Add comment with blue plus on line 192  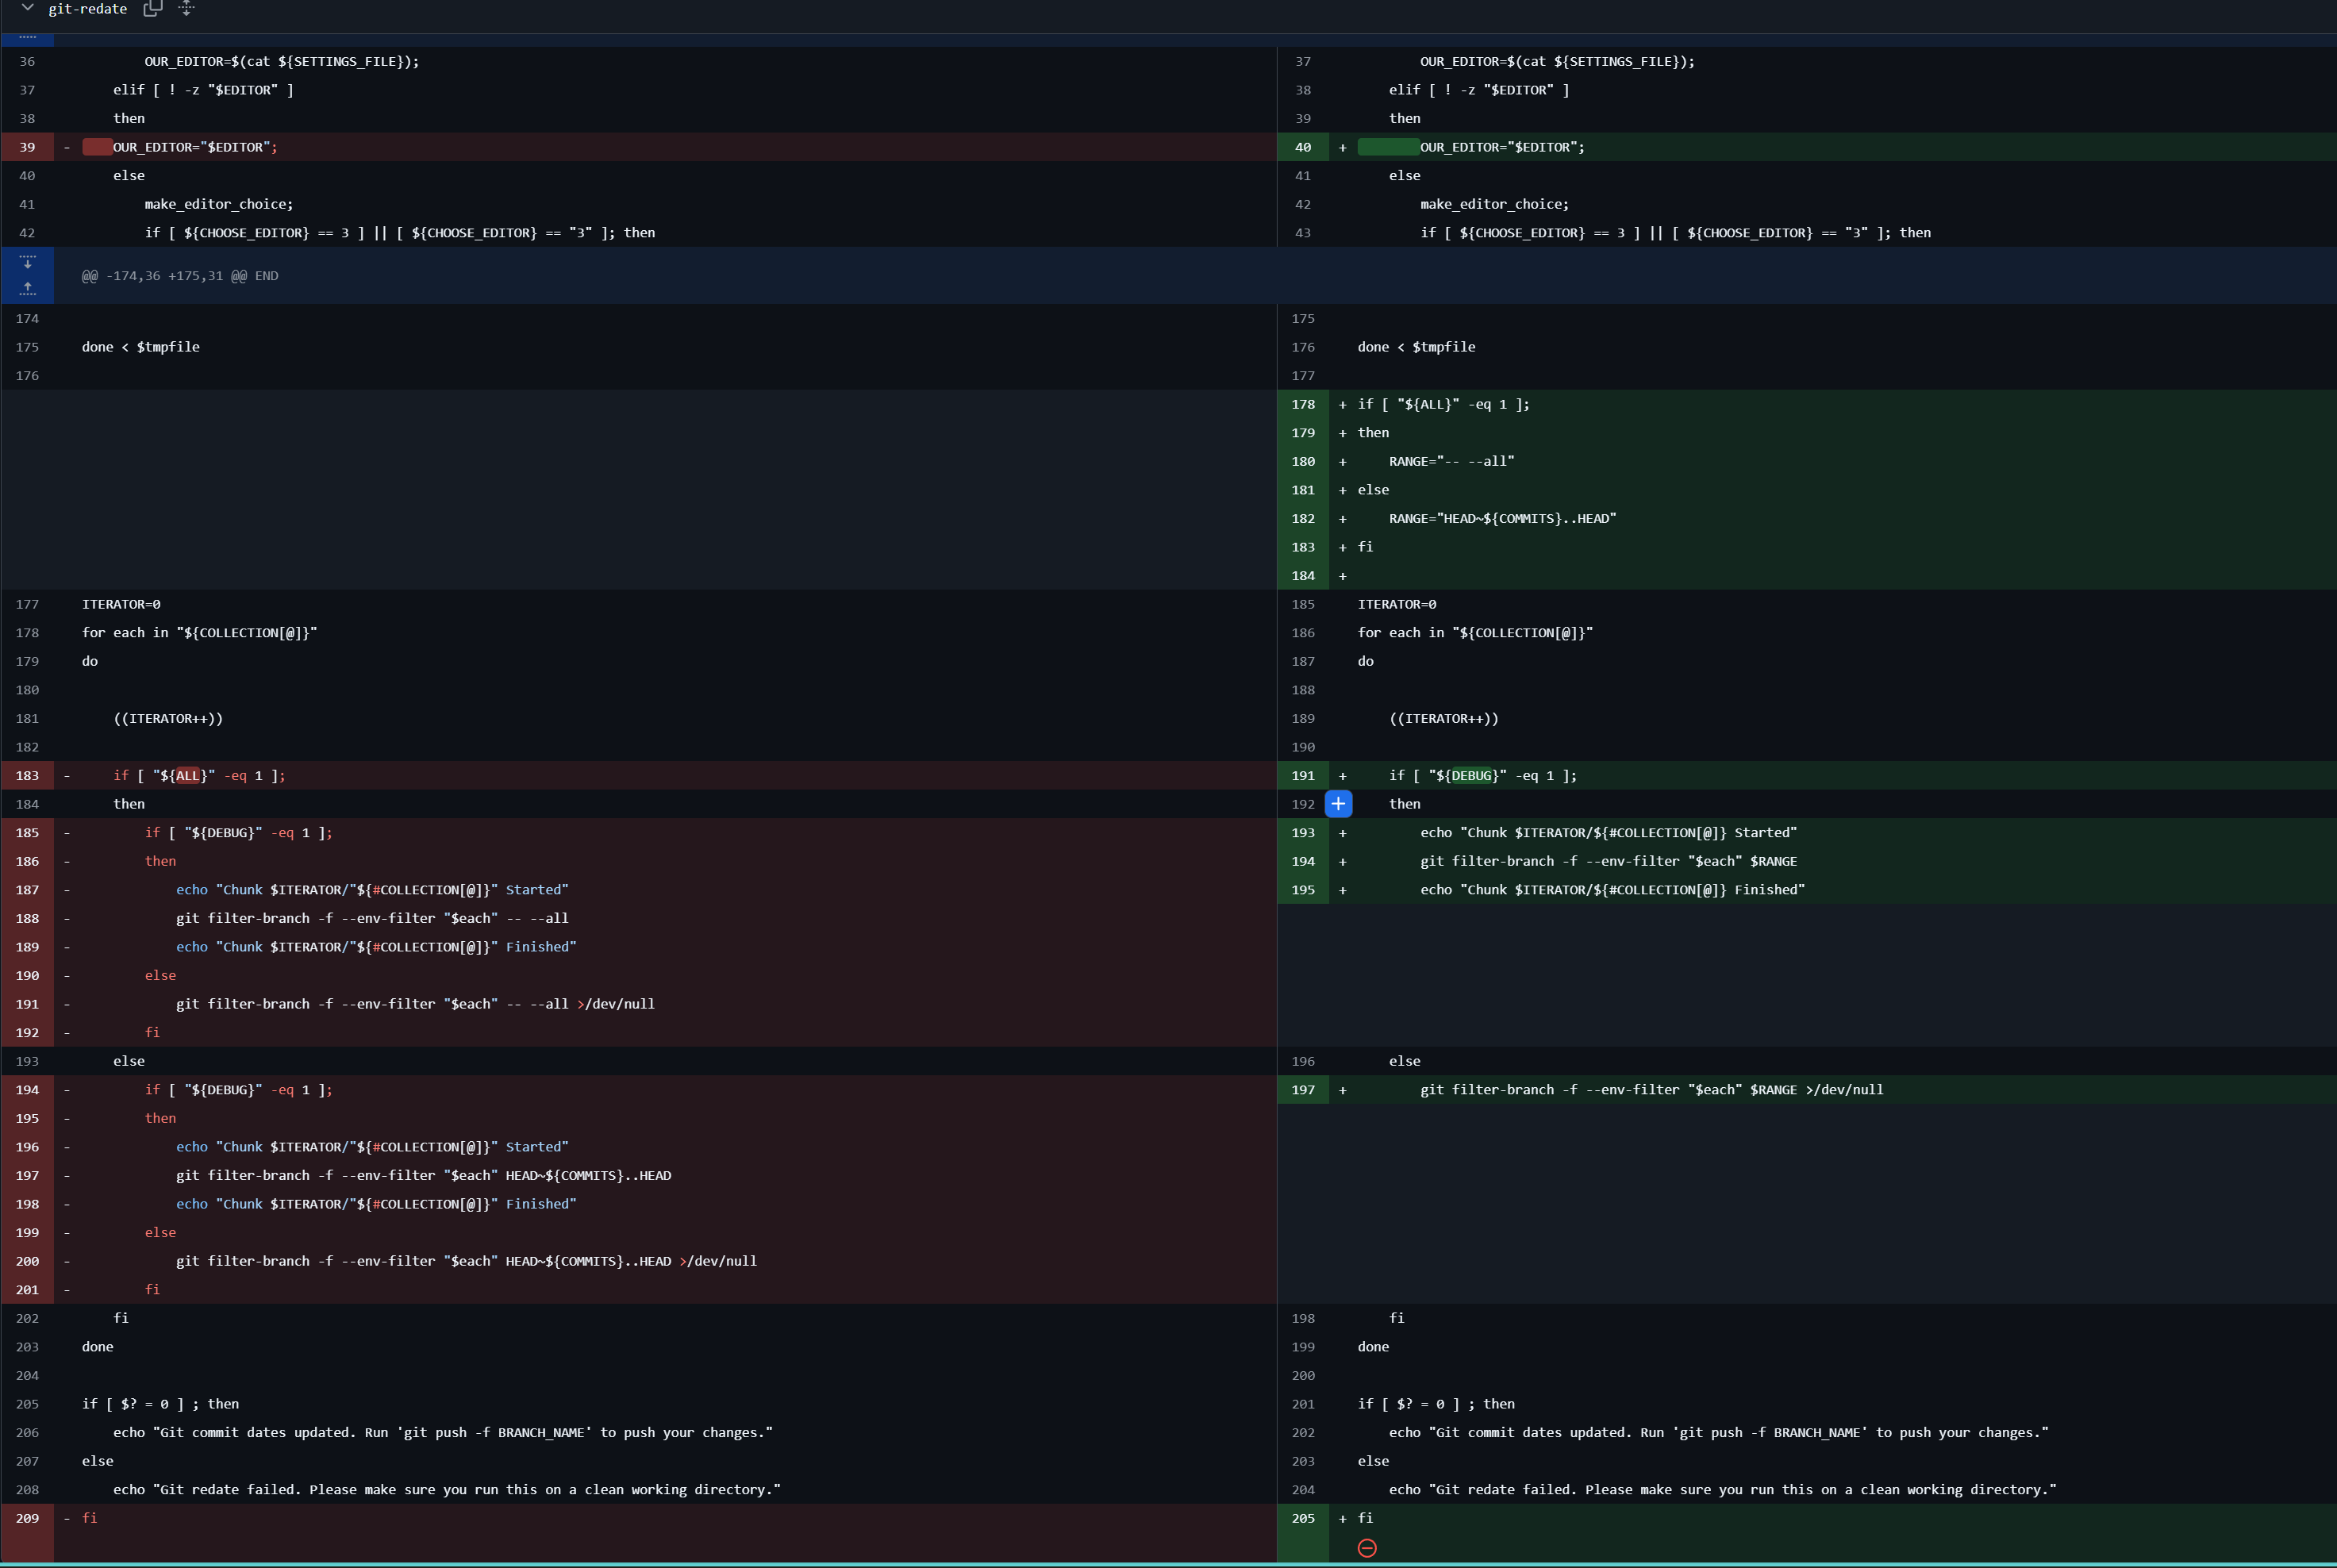(x=1338, y=804)
